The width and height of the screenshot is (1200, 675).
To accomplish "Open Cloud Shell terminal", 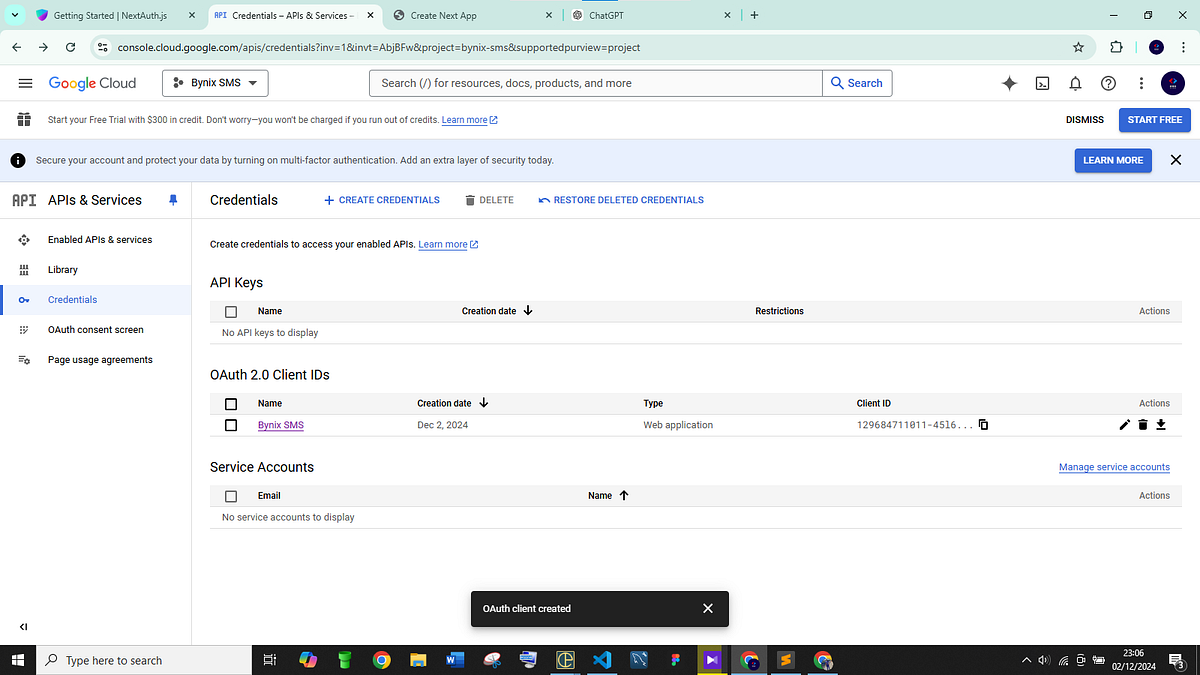I will [1042, 83].
